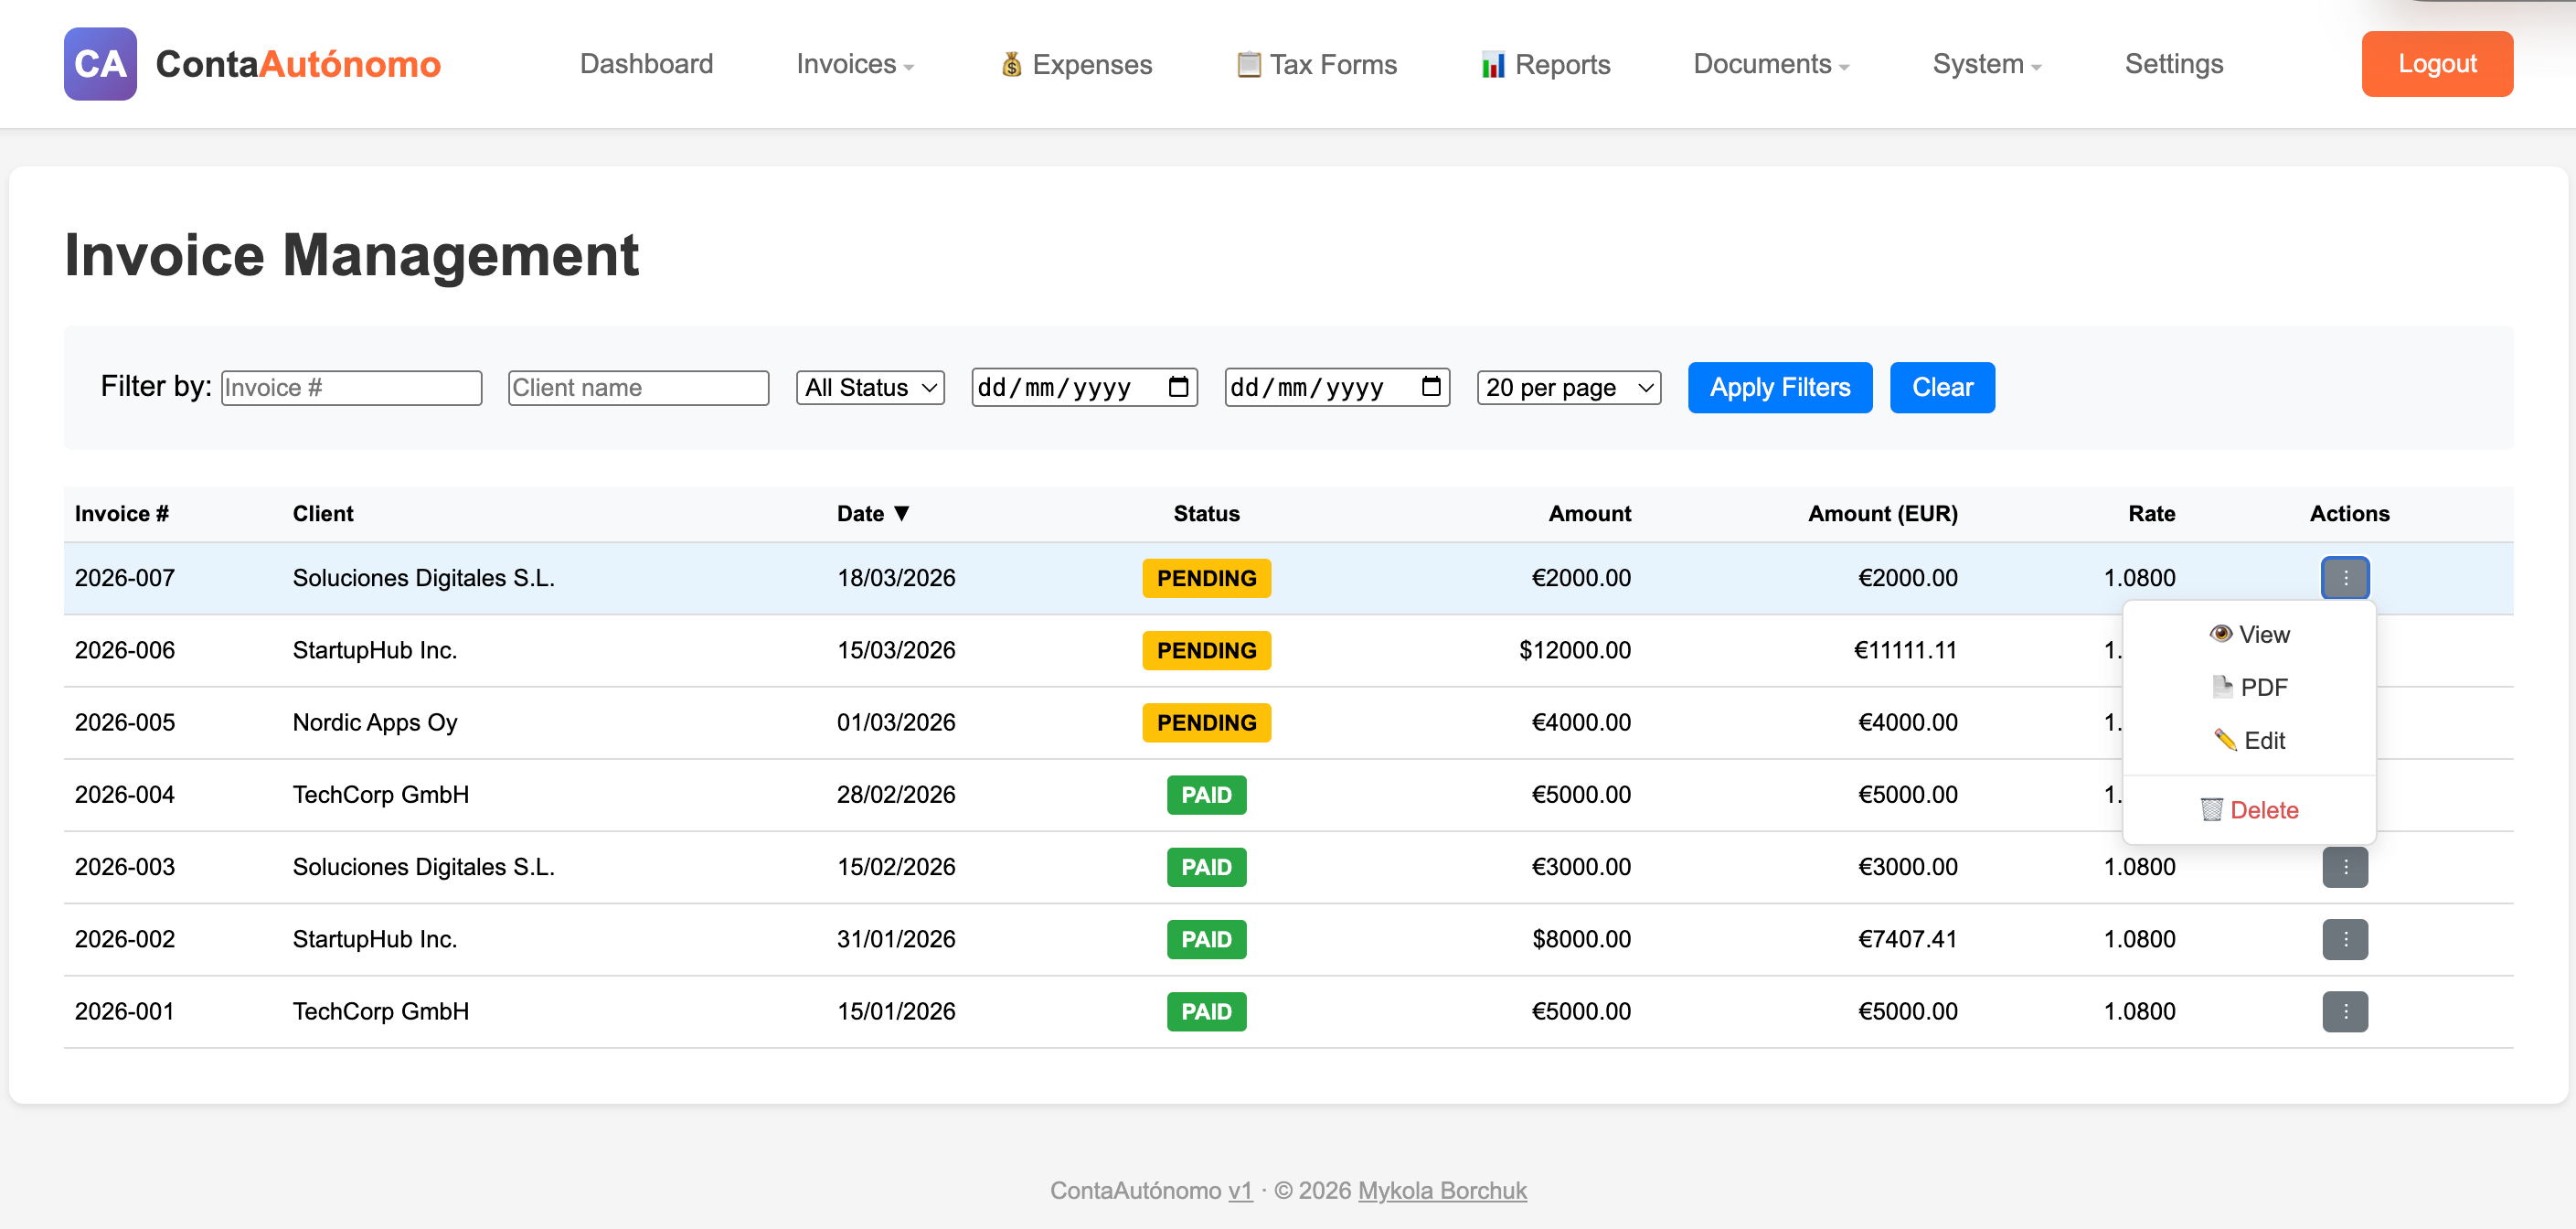Click the Apply Filters button
Screen dimensions: 2576x1229
[1780, 387]
